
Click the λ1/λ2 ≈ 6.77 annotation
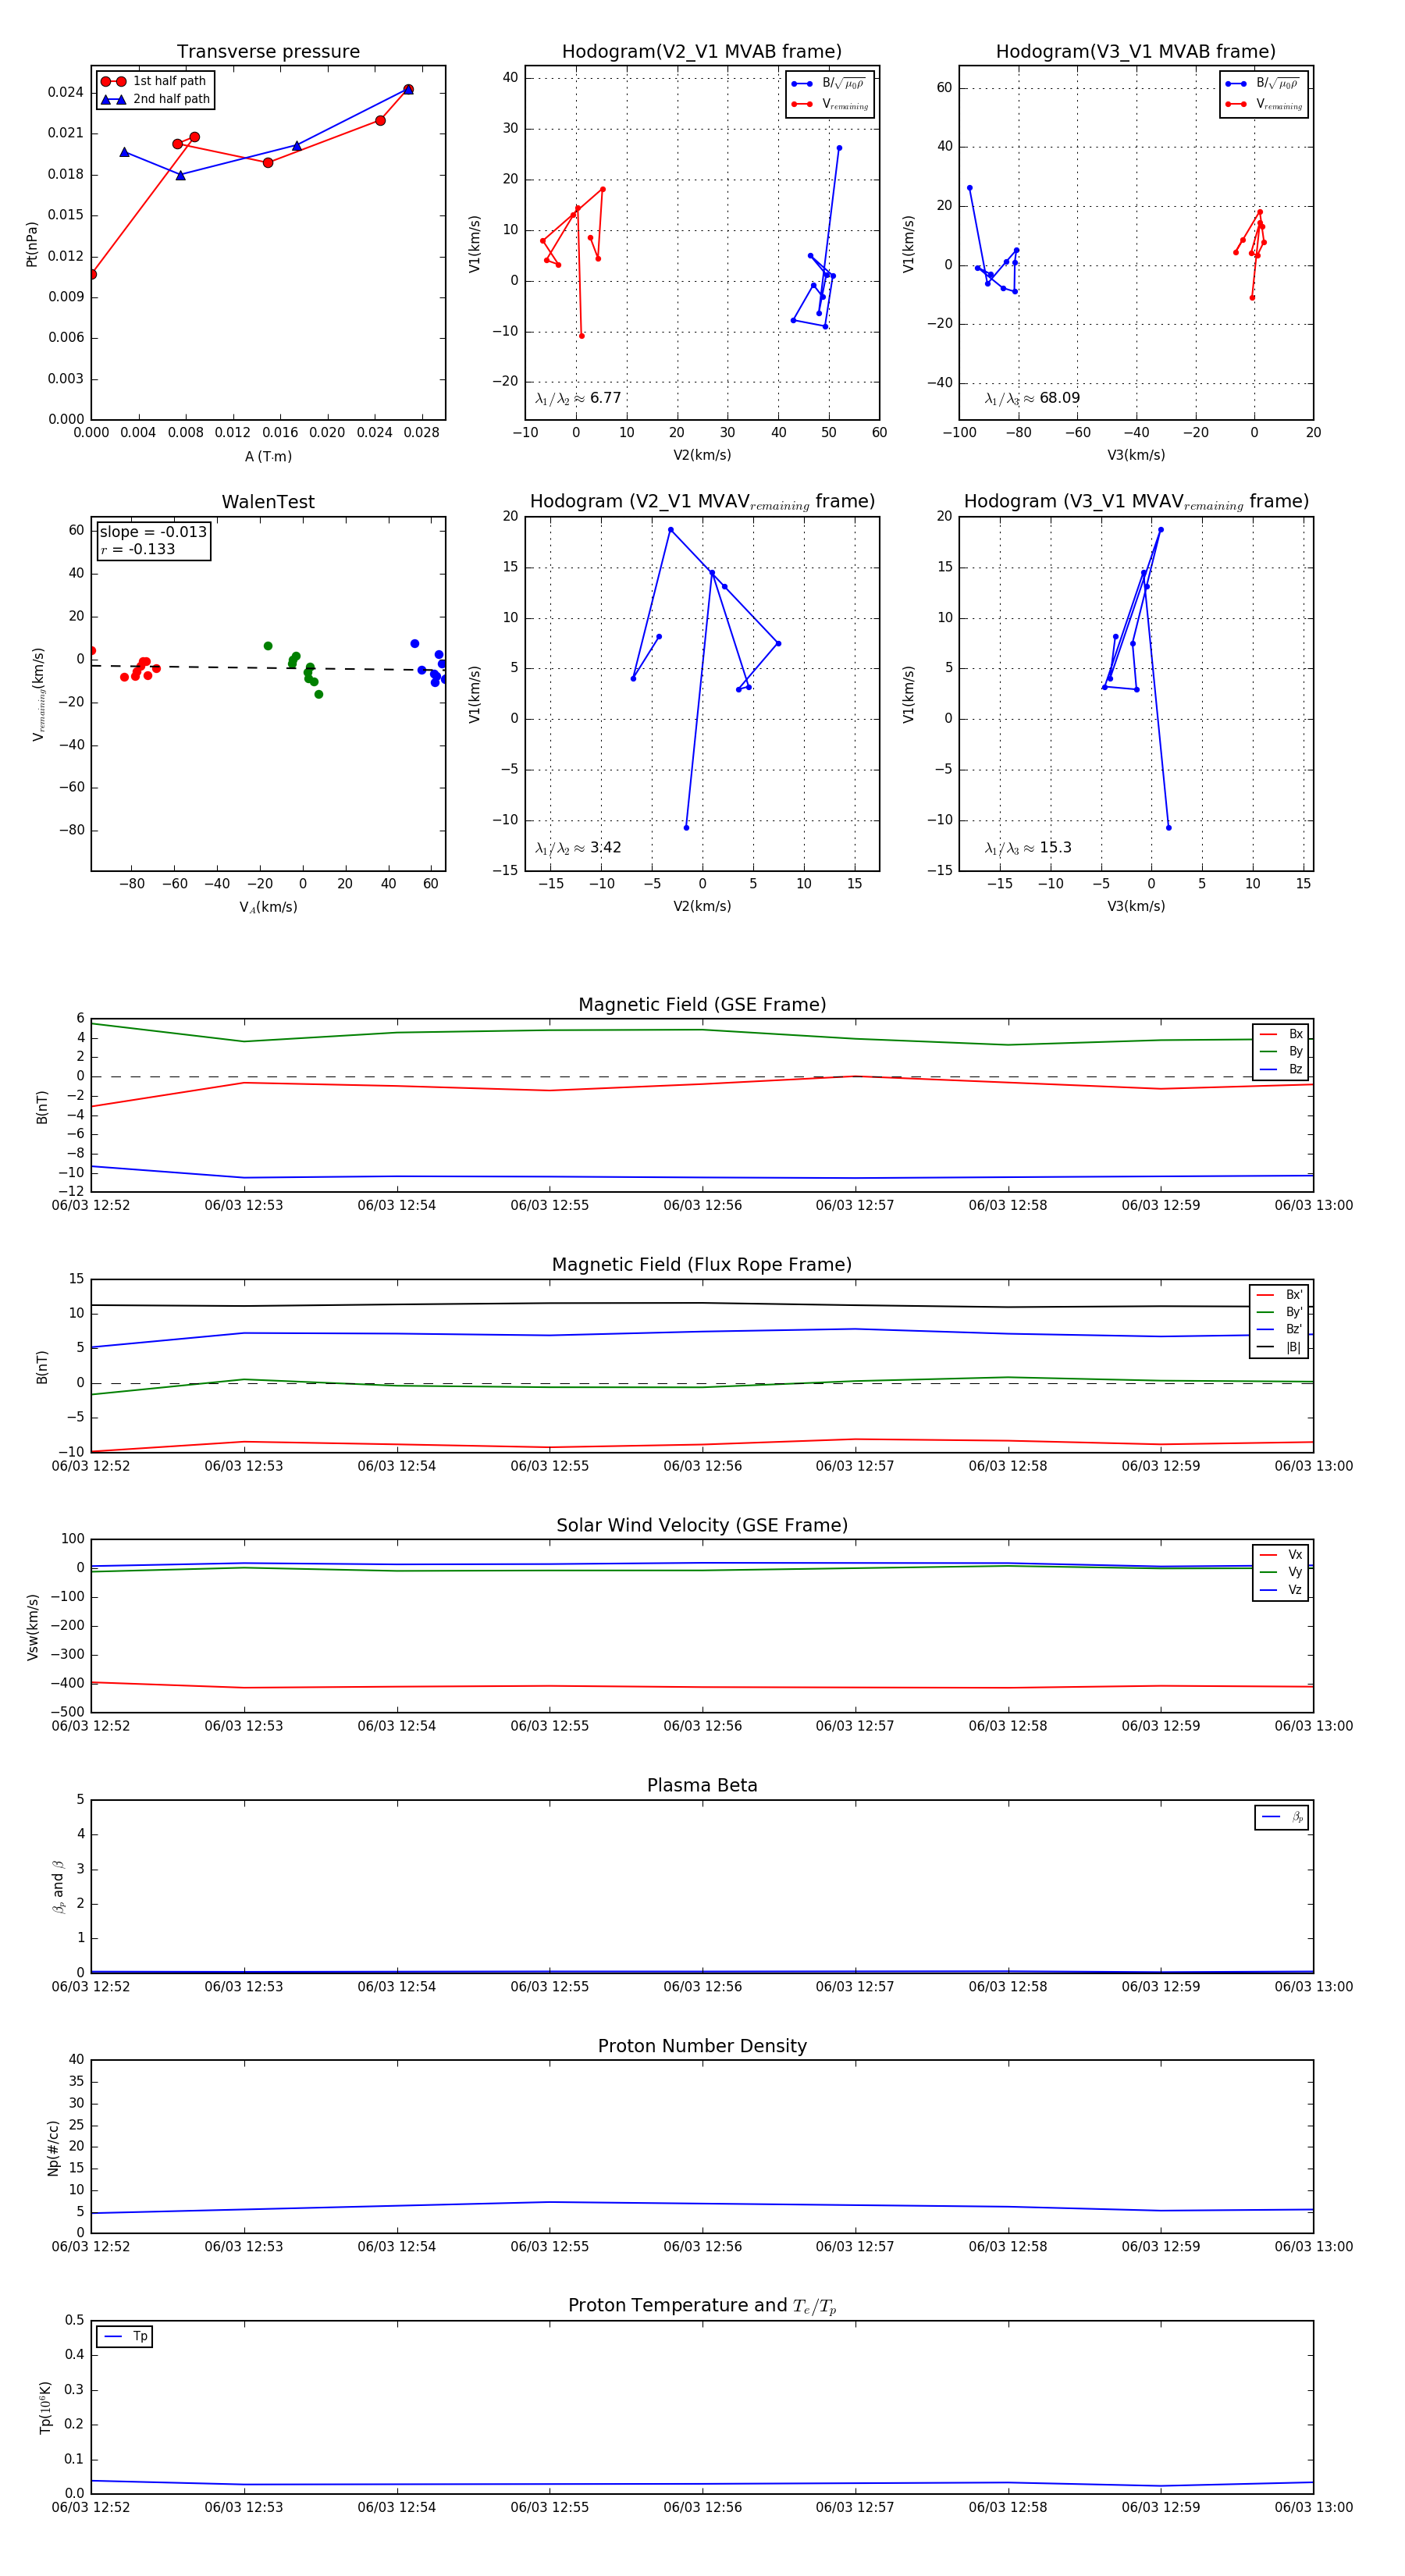coord(578,398)
